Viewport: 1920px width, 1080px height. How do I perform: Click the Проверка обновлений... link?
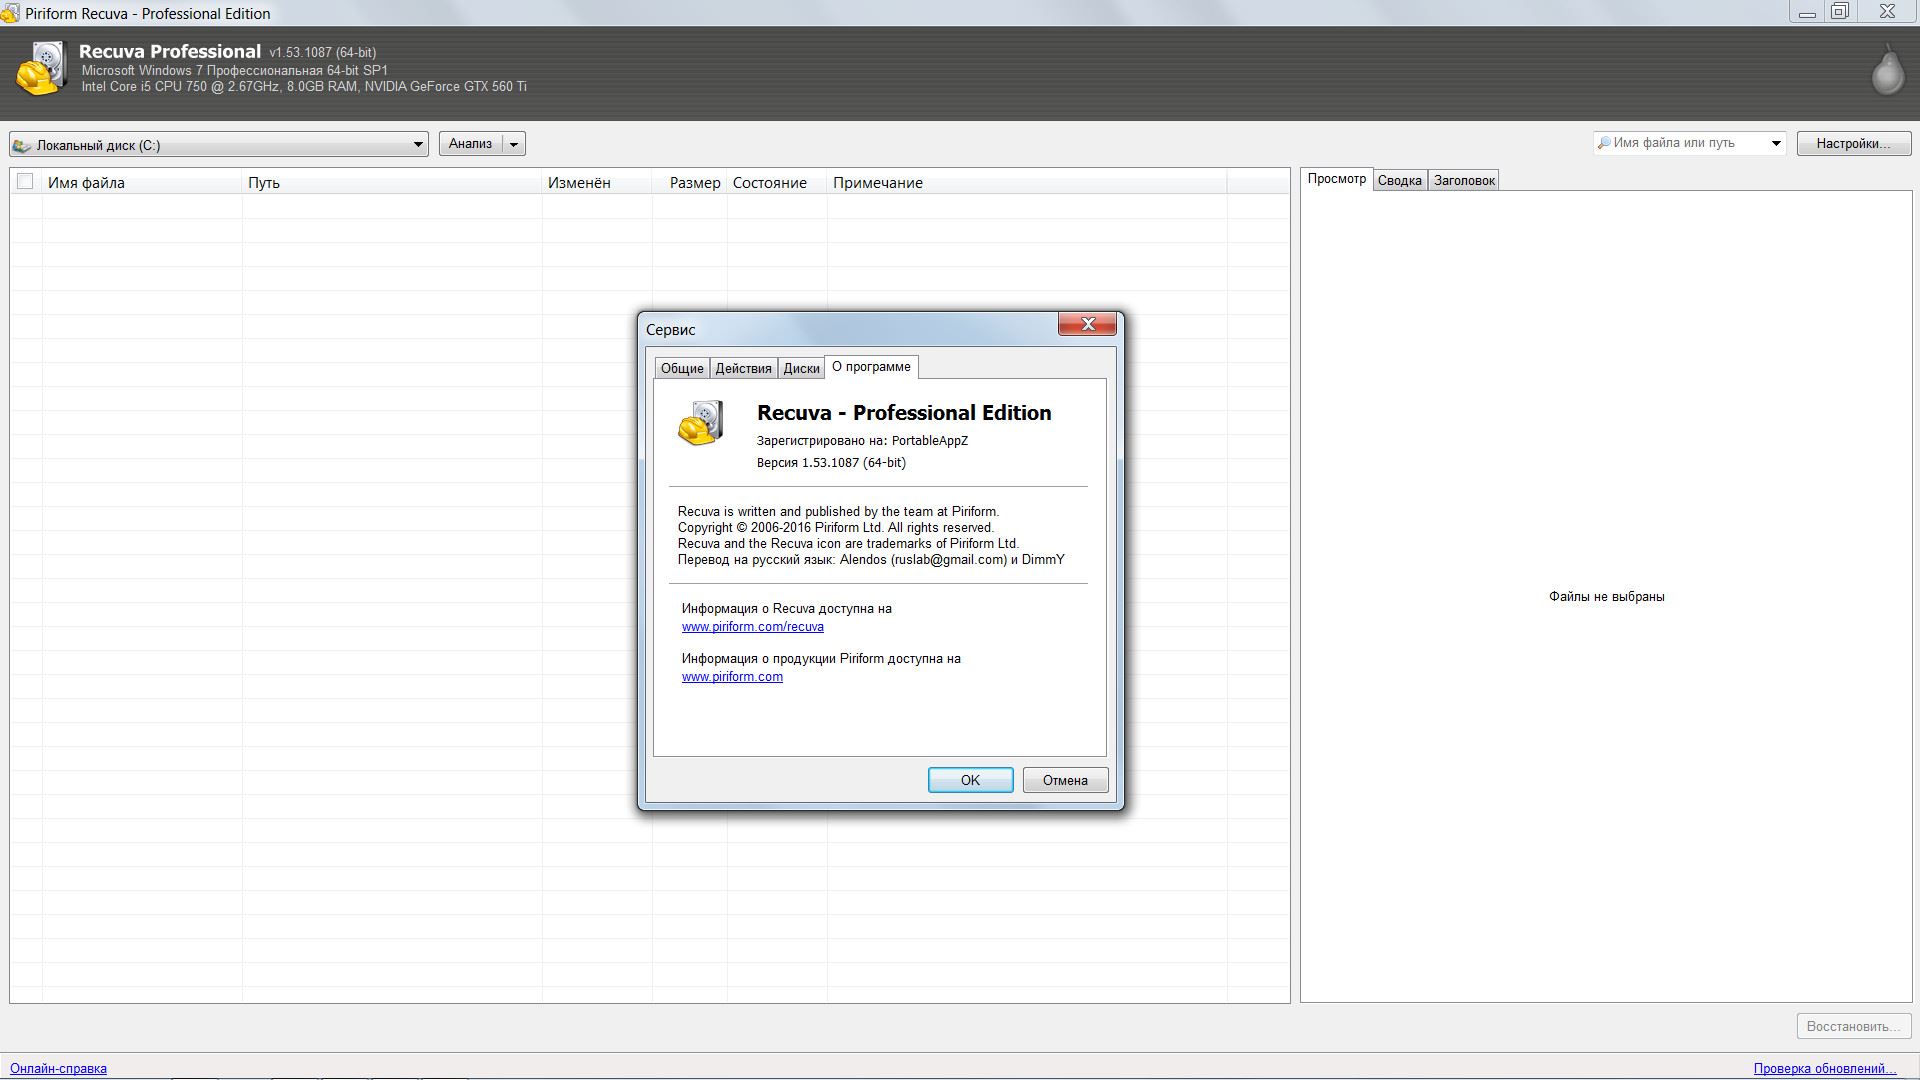tap(1824, 1068)
